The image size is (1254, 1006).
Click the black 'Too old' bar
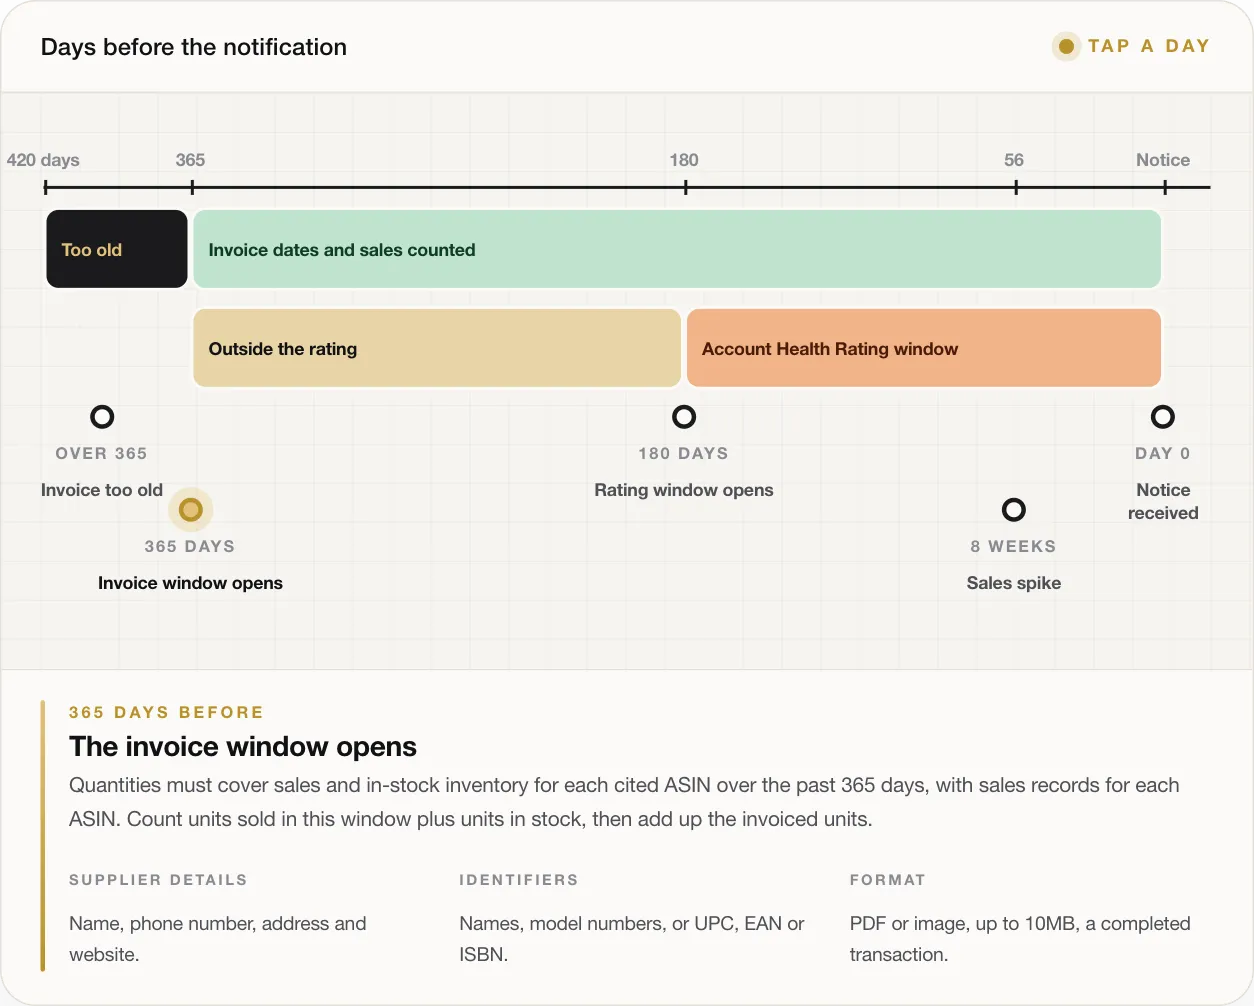pyautogui.click(x=117, y=249)
